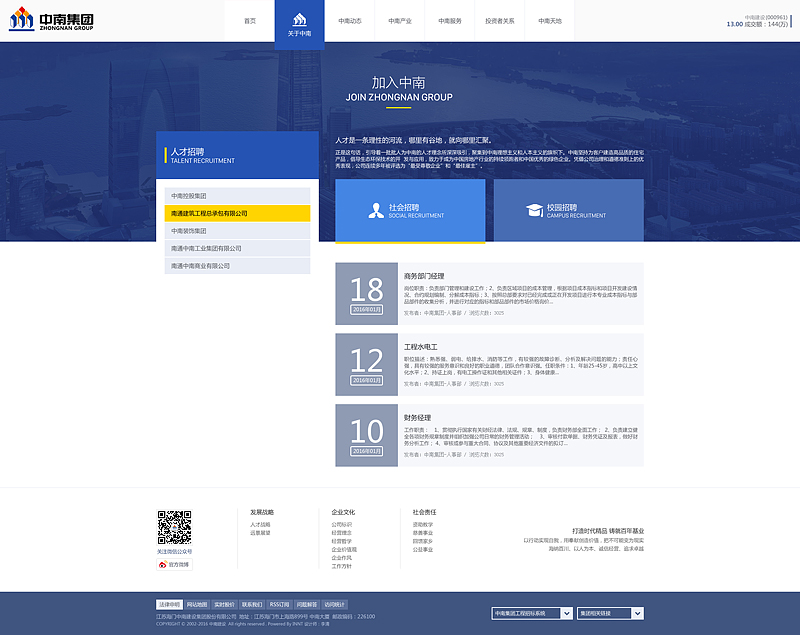Screen dimensions: 800x635
Task: Click the person icon beside 社会招聘
Action: [x=376, y=211]
